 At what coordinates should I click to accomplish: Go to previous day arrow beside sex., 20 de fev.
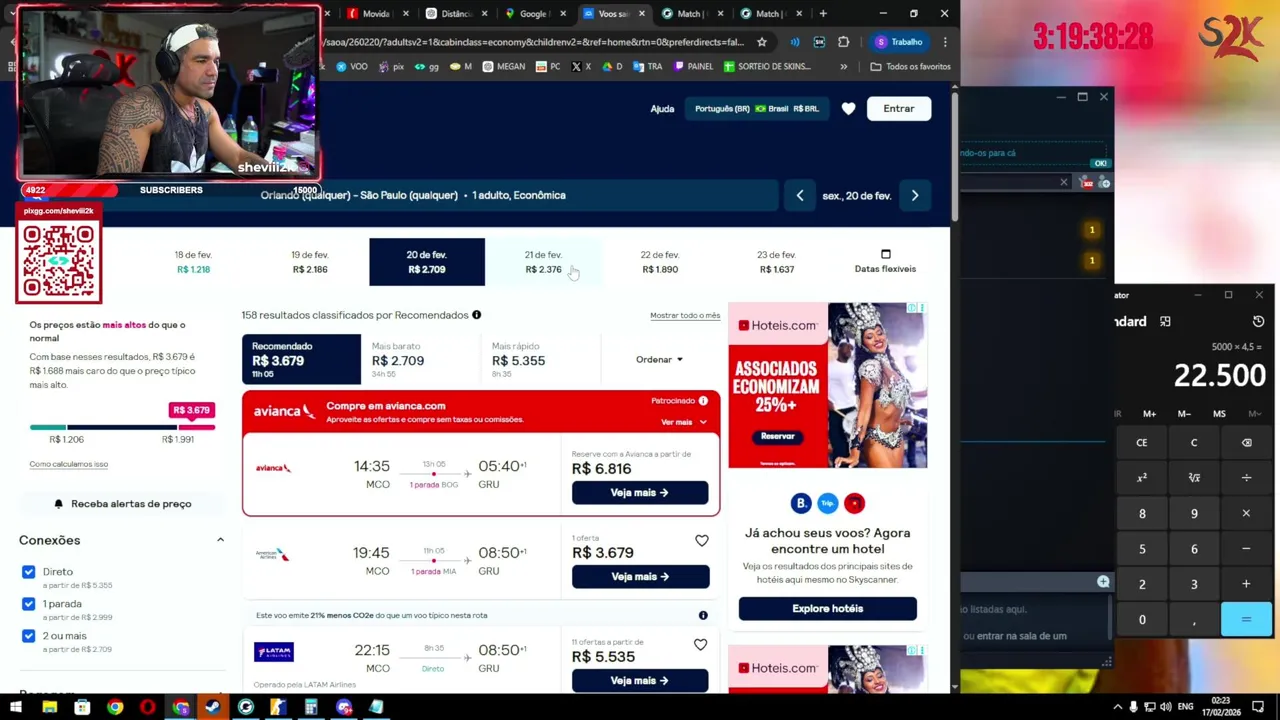[x=800, y=196]
